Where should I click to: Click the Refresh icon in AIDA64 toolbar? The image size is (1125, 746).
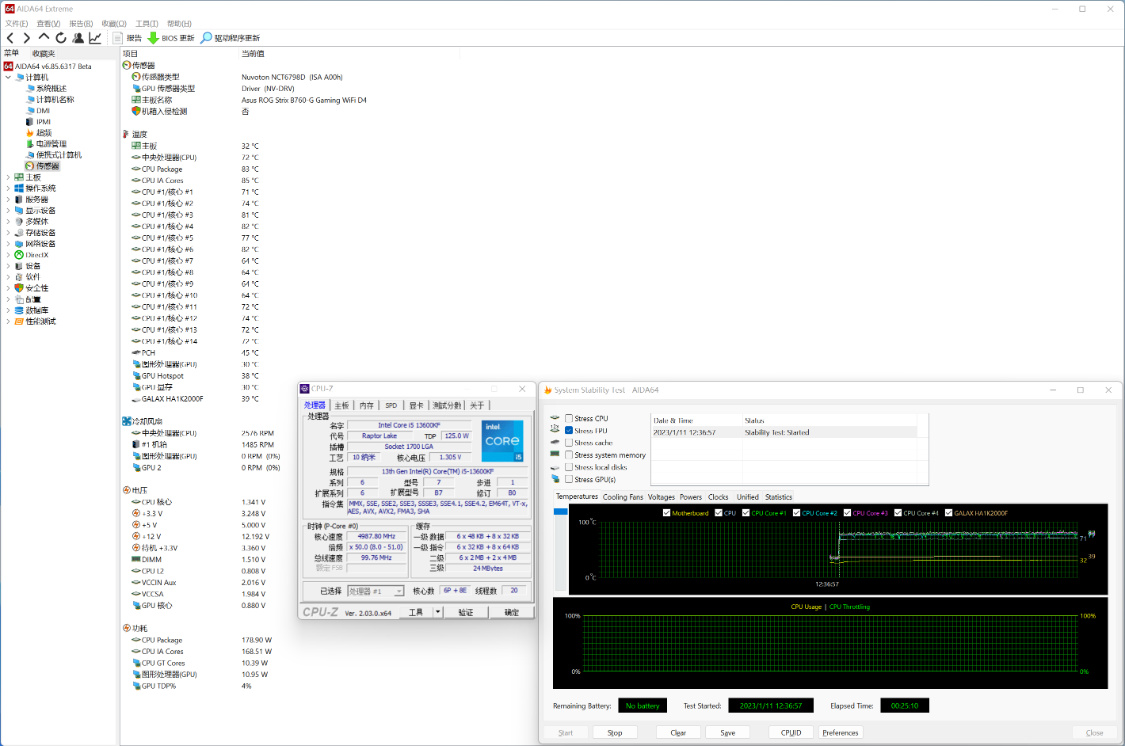coord(61,38)
